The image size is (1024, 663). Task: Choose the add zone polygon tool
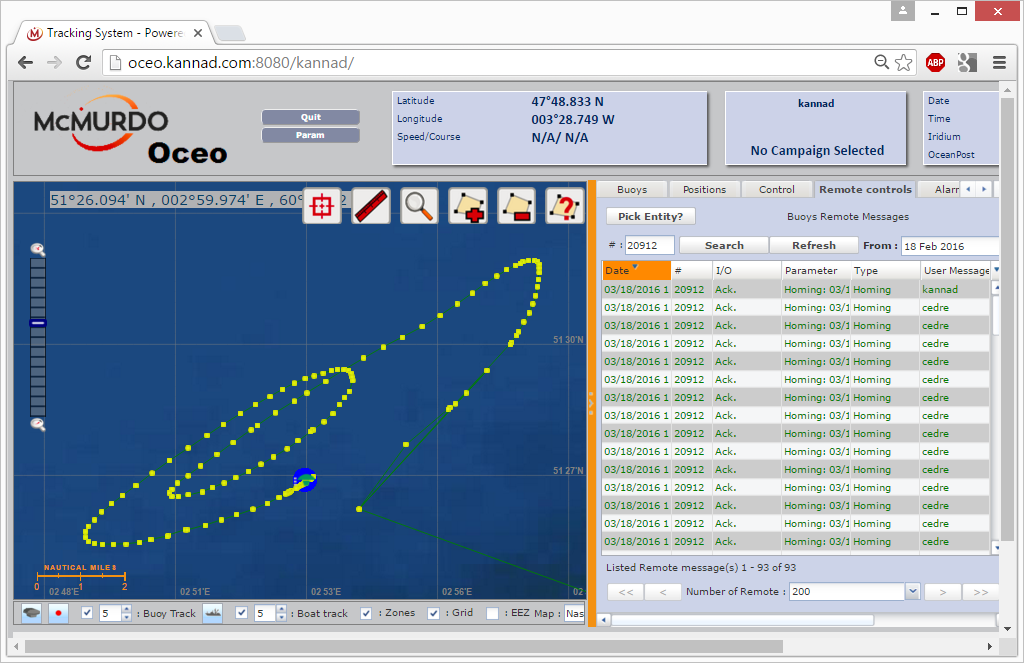point(468,206)
